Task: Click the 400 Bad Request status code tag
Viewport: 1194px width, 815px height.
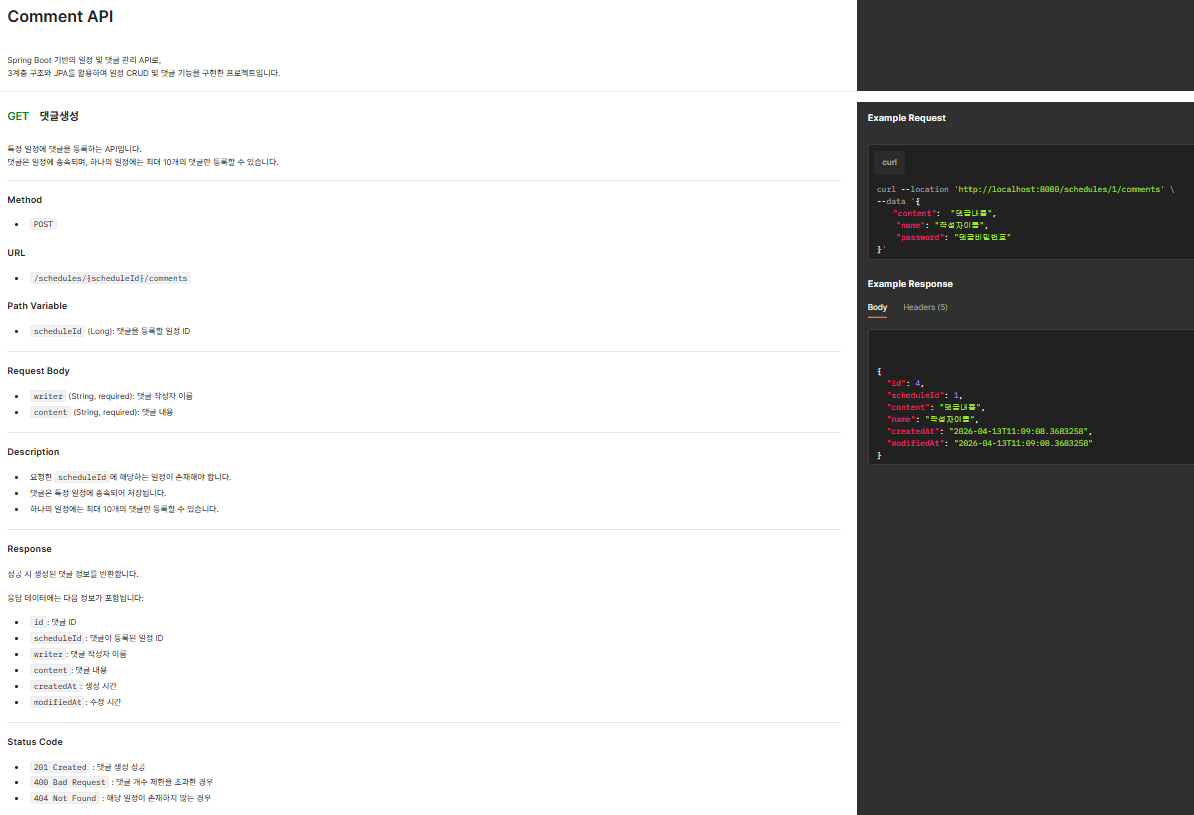Action: click(x=69, y=782)
